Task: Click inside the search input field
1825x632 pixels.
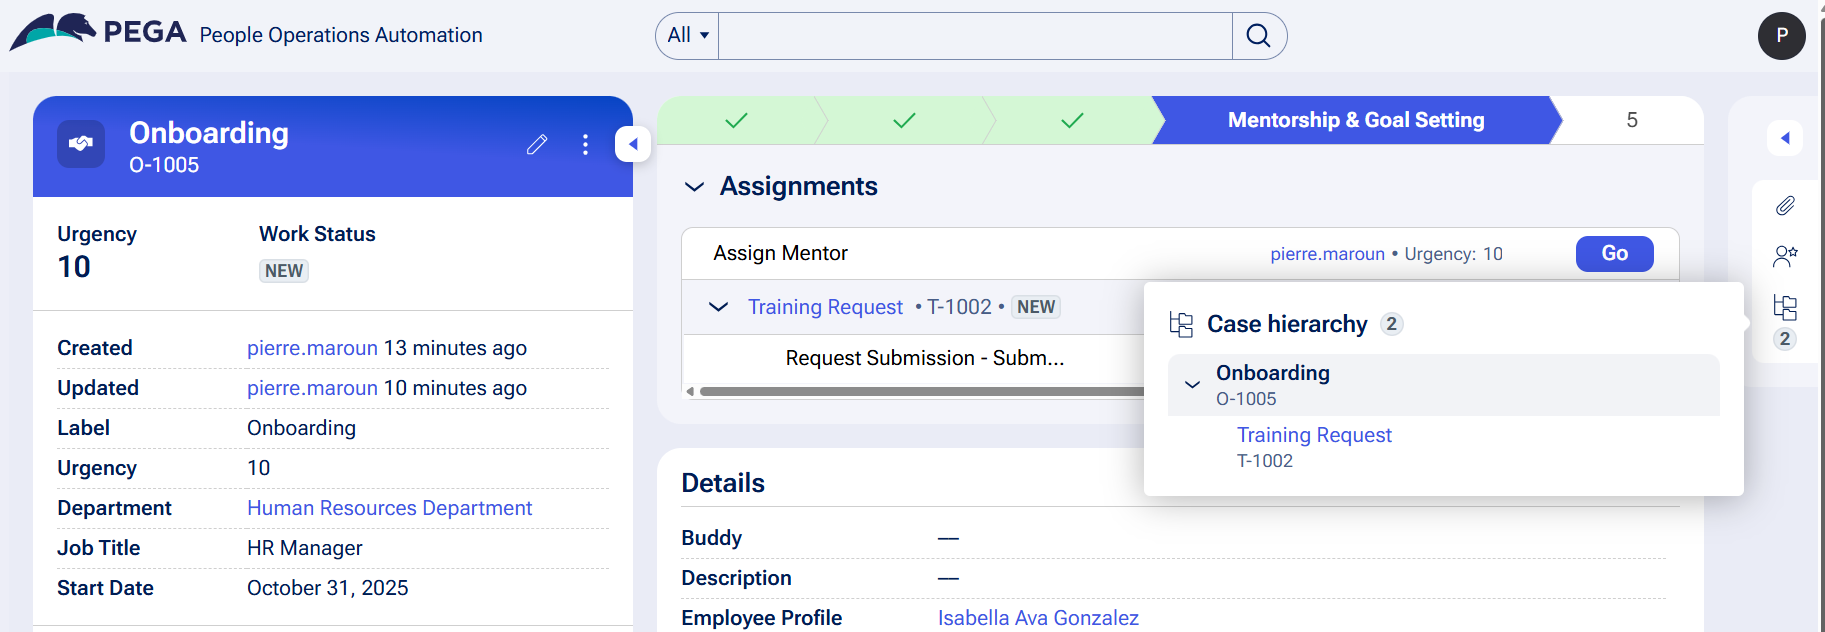Action: click(x=975, y=36)
